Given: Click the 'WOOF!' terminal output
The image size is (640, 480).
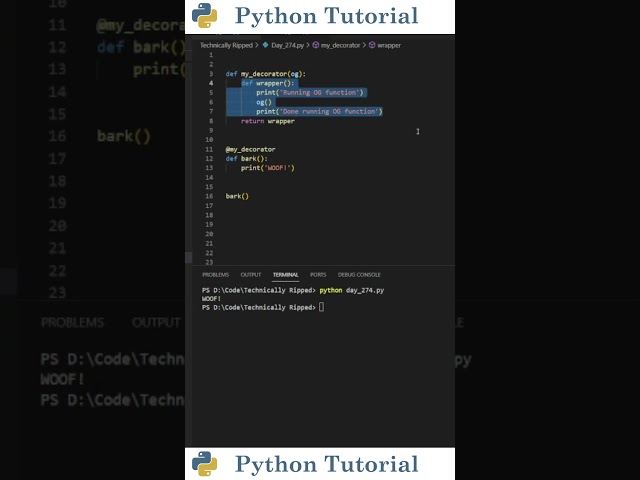Looking at the screenshot, I should [x=211, y=299].
